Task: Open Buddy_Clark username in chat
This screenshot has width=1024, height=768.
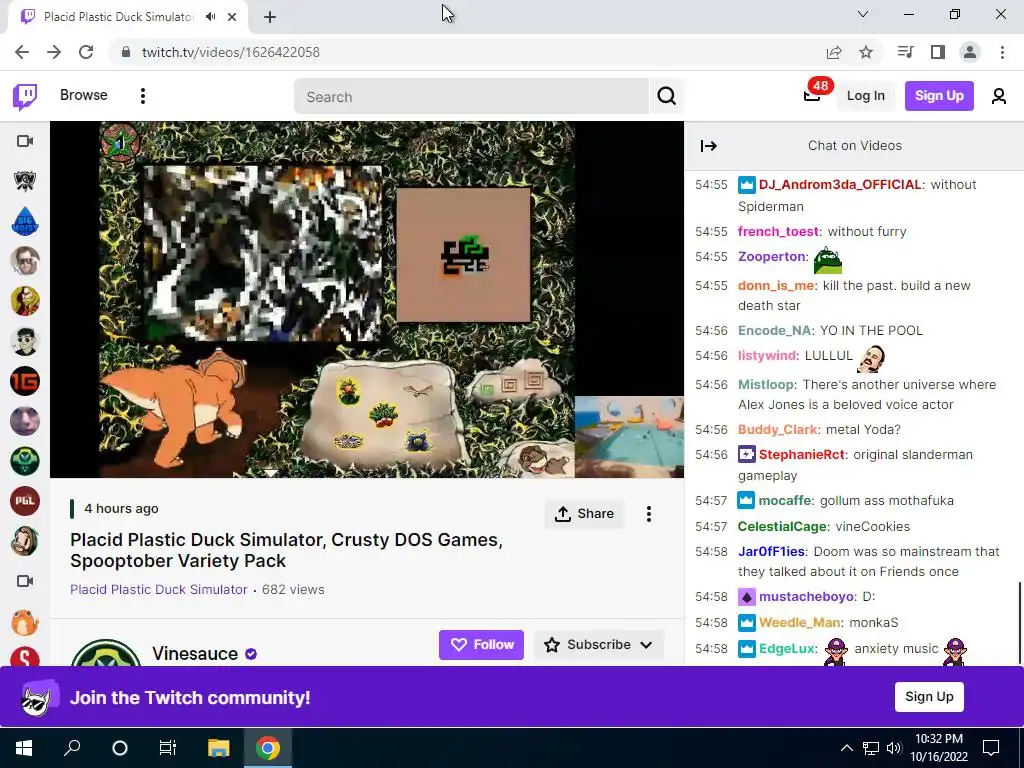Action: [777, 430]
